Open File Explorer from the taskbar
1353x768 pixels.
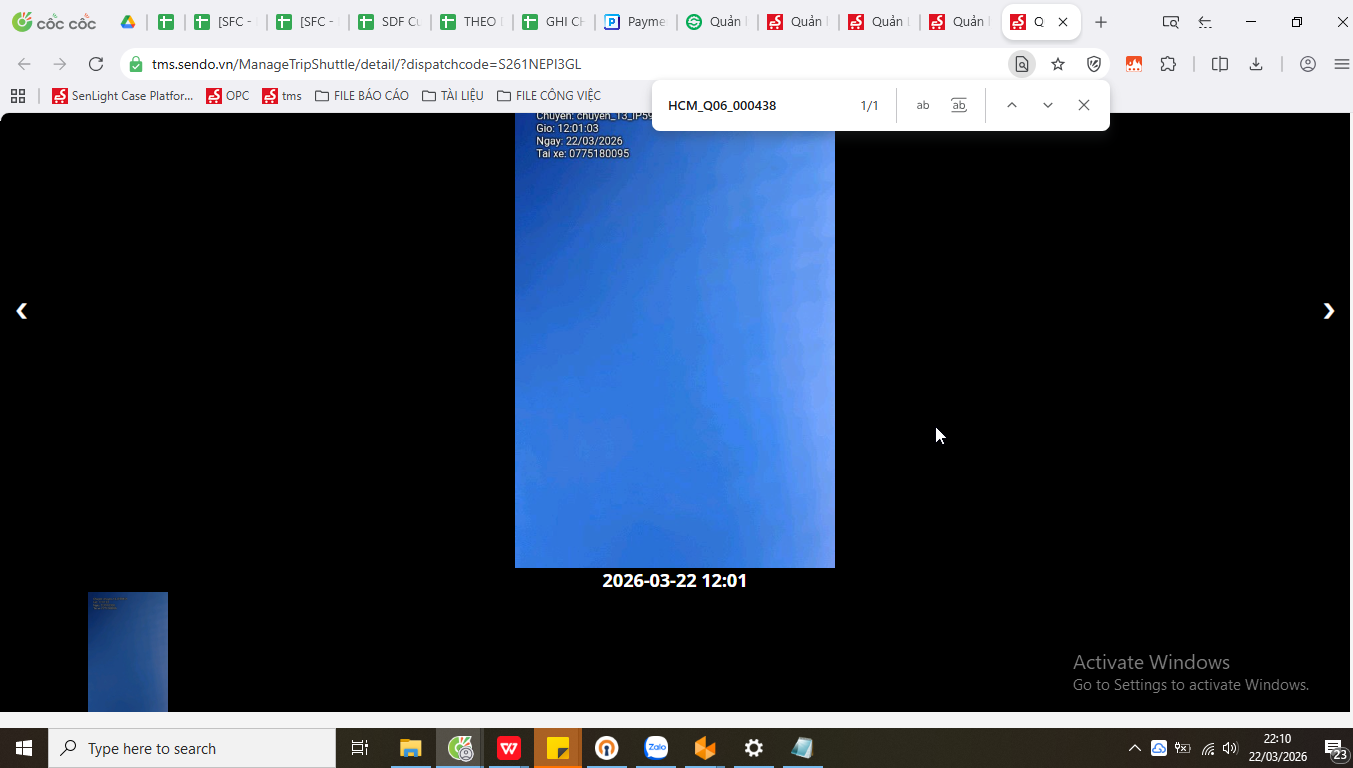[411, 748]
